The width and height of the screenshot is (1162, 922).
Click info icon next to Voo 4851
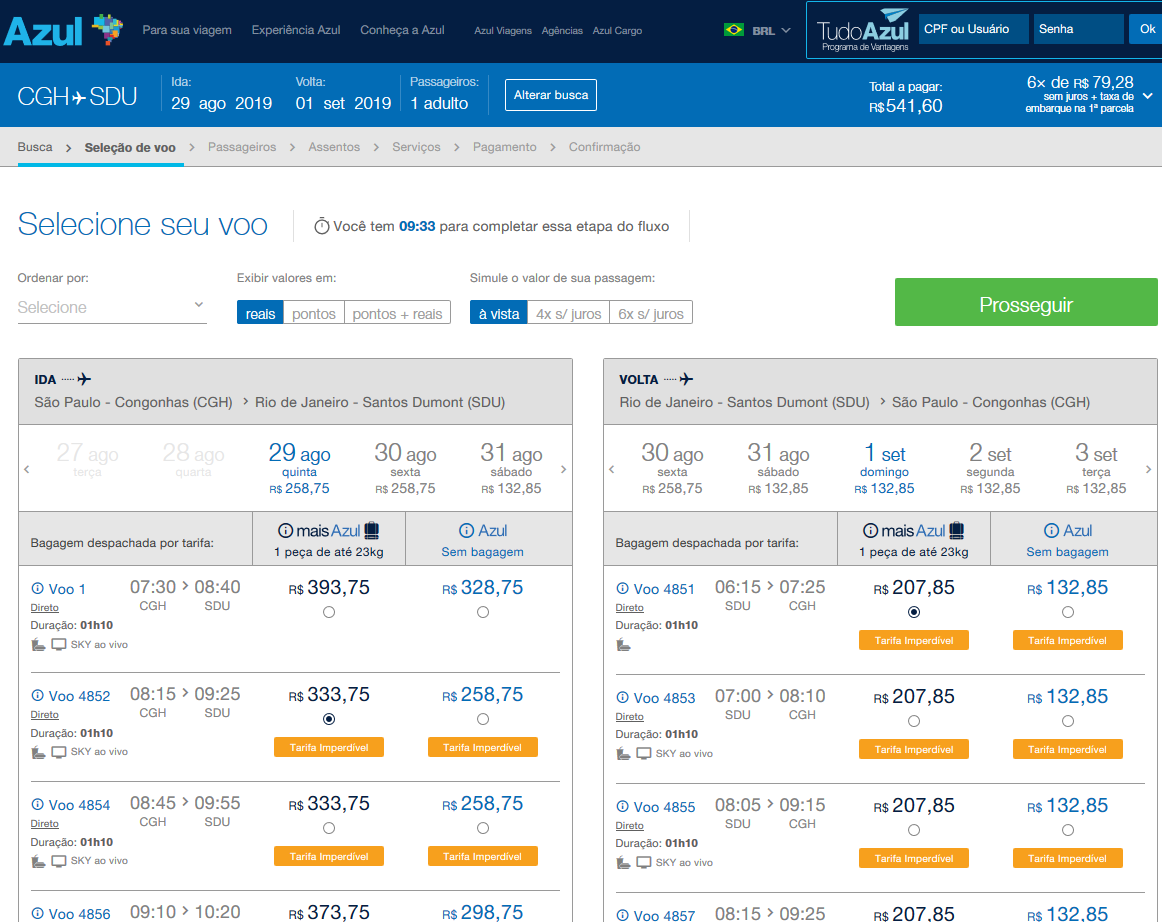[x=622, y=588]
